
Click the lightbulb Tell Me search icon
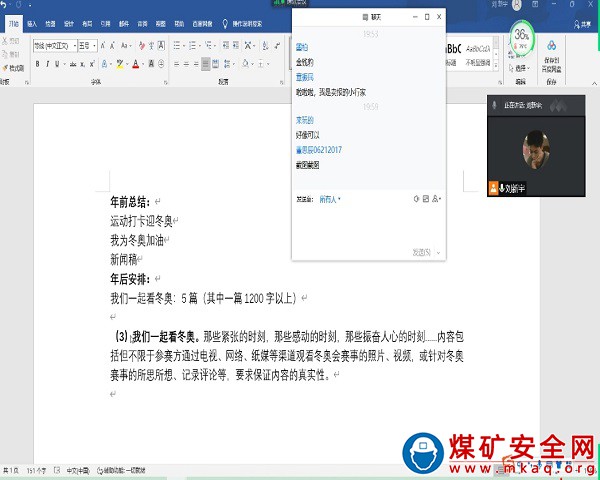[x=225, y=24]
